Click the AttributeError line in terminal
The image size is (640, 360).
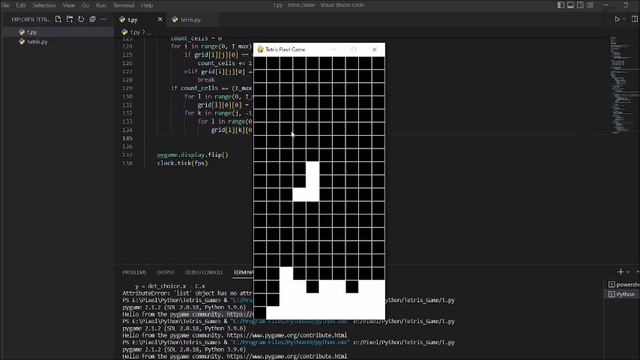[187, 293]
